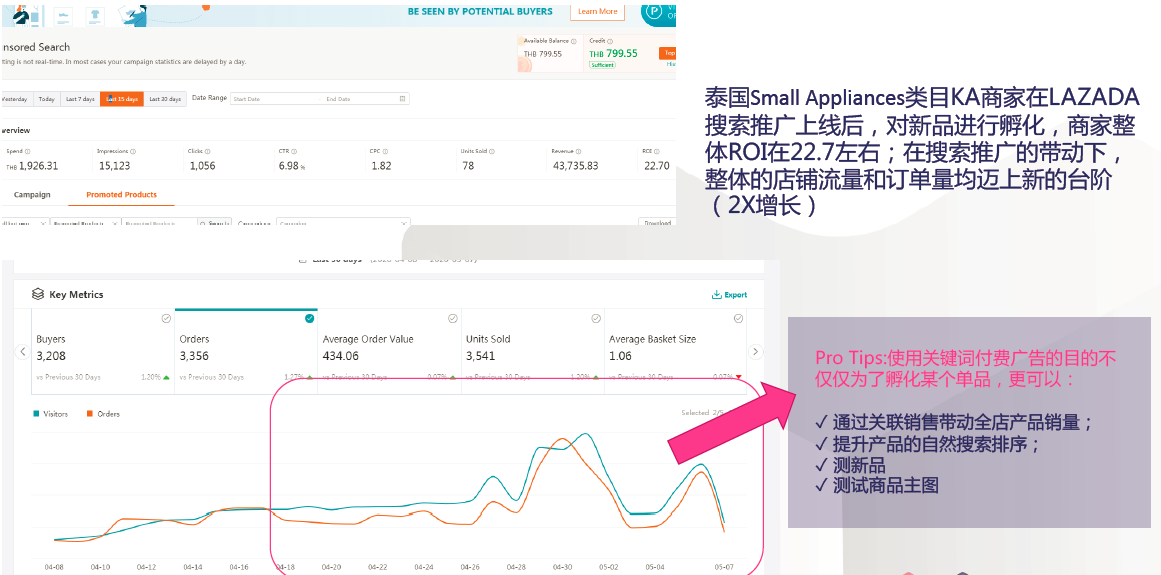Screen dimensions: 1161x575
Task: Select the Buyers metric card
Action: point(103,352)
